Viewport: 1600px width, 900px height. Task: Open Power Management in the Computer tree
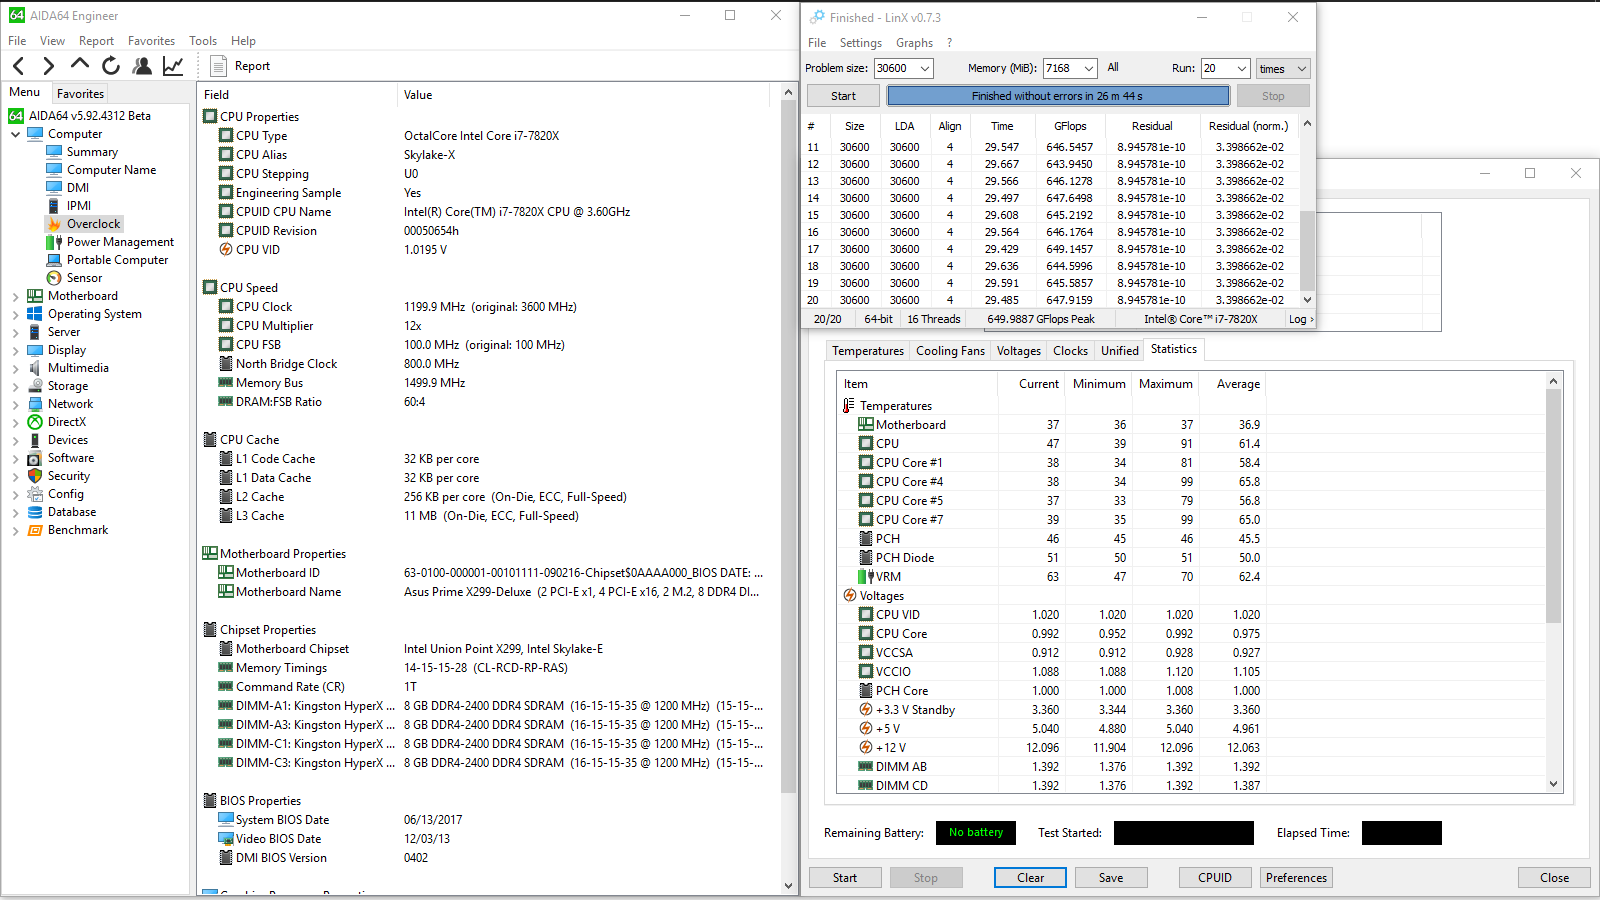[x=120, y=242]
